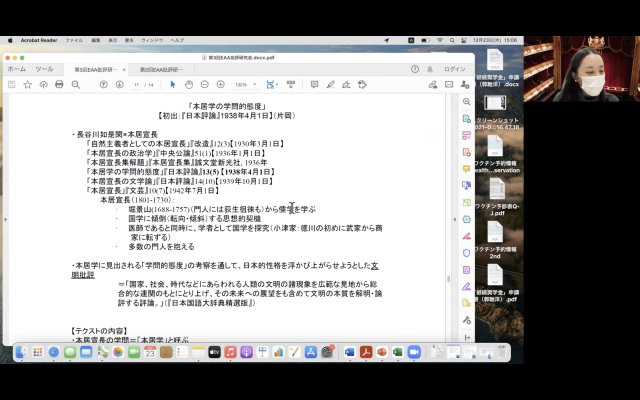Open the ウィンドウ menu
Viewport: 640px width, 400px height.
pyautogui.click(x=152, y=40)
